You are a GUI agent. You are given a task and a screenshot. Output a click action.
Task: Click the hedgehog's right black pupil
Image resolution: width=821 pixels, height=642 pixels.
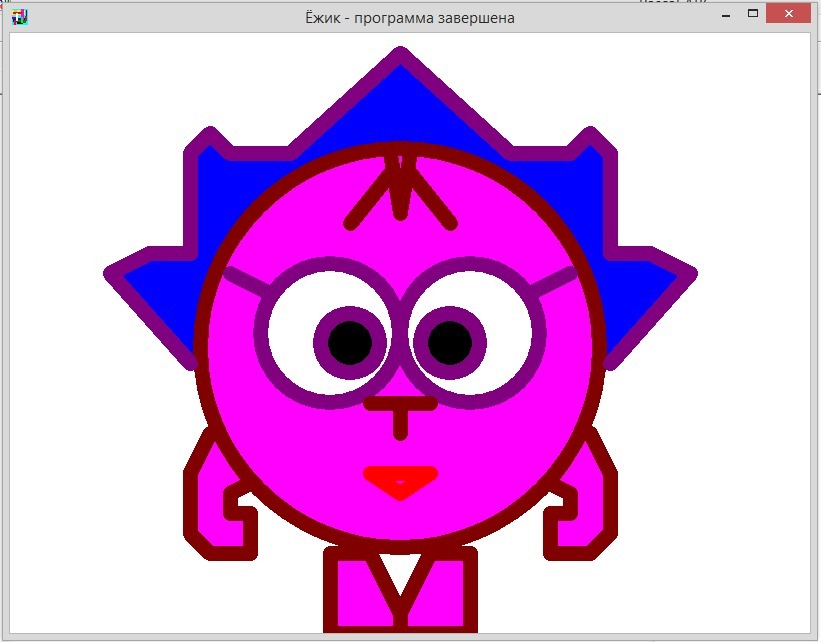click(x=450, y=343)
